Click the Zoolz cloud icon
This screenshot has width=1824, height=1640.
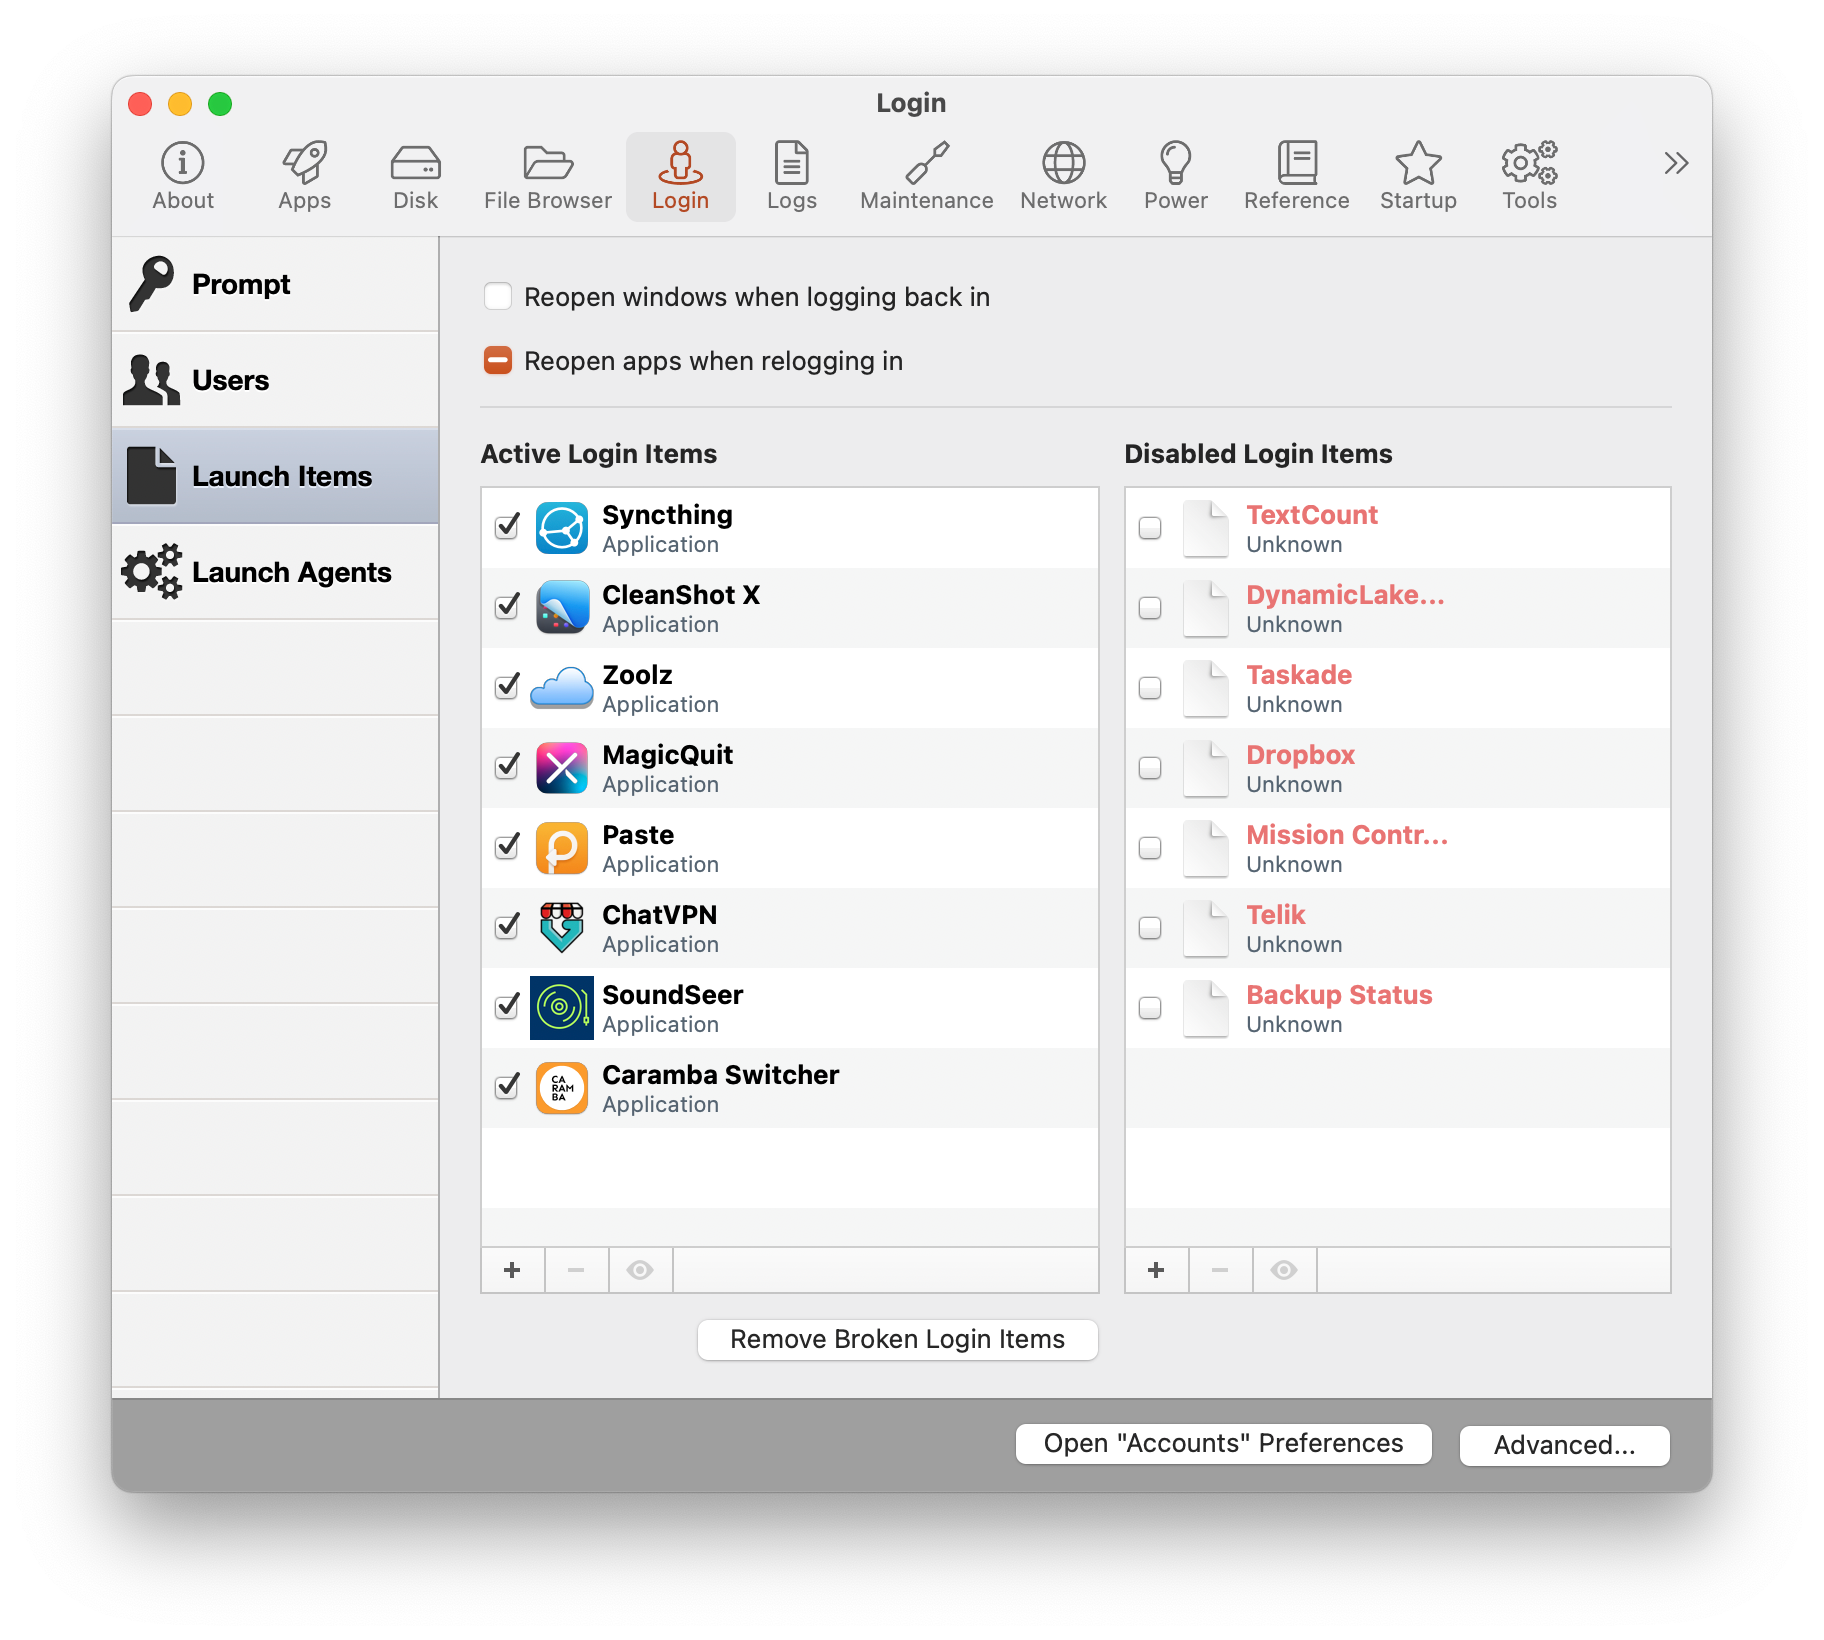click(x=562, y=688)
